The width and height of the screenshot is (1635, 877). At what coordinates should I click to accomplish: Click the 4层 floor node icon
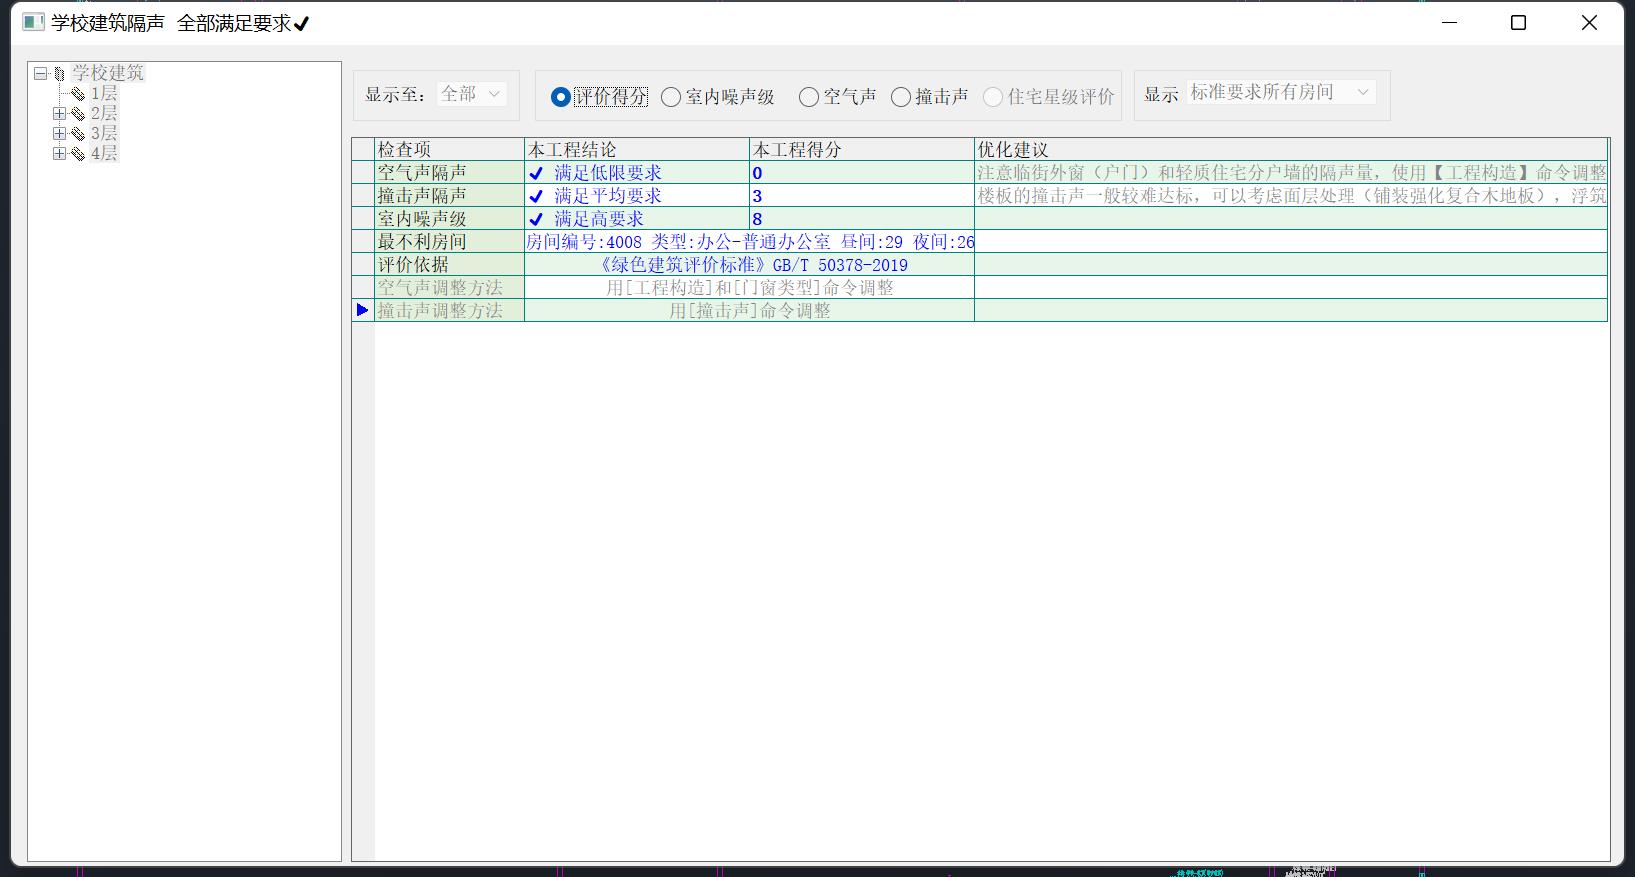(x=78, y=154)
